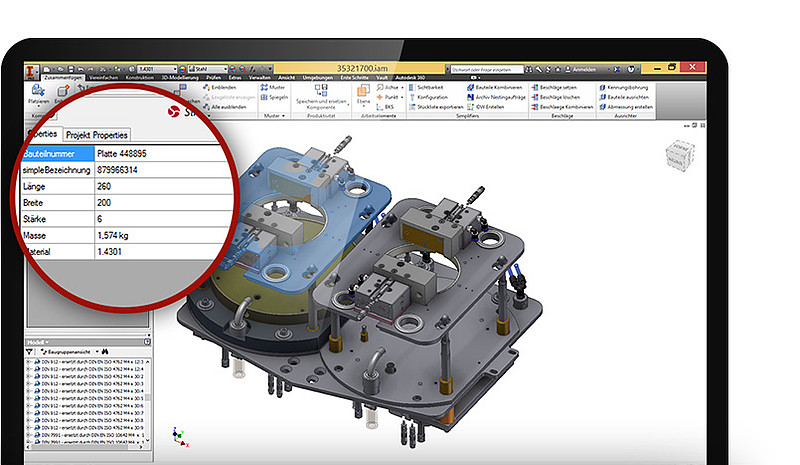The height and width of the screenshot is (465, 800).
Task: Select DIN 912 tree row ending 30:7
Action: point(89,413)
